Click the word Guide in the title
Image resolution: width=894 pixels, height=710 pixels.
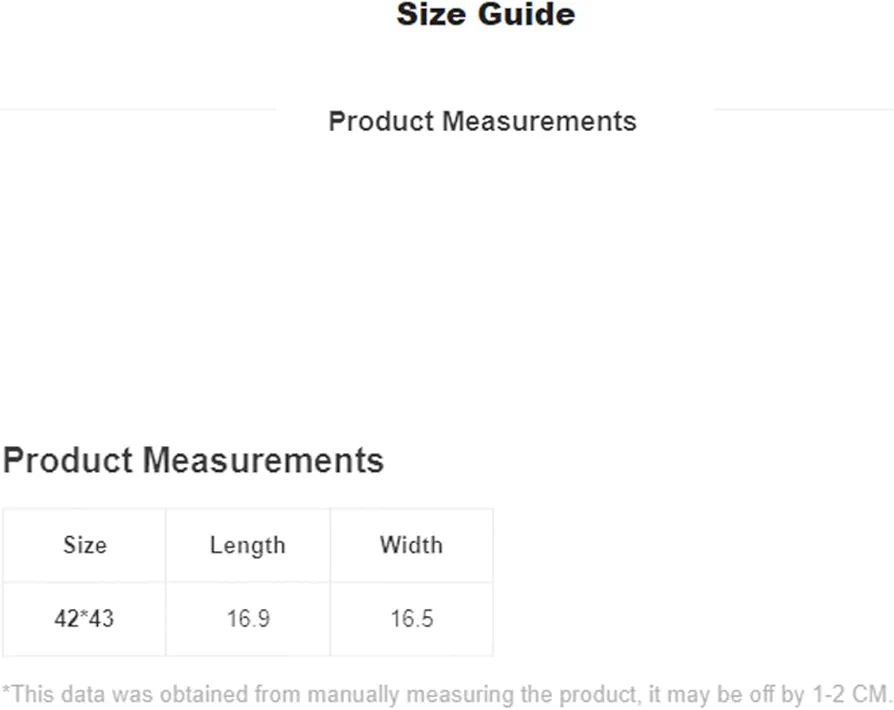pos(526,14)
